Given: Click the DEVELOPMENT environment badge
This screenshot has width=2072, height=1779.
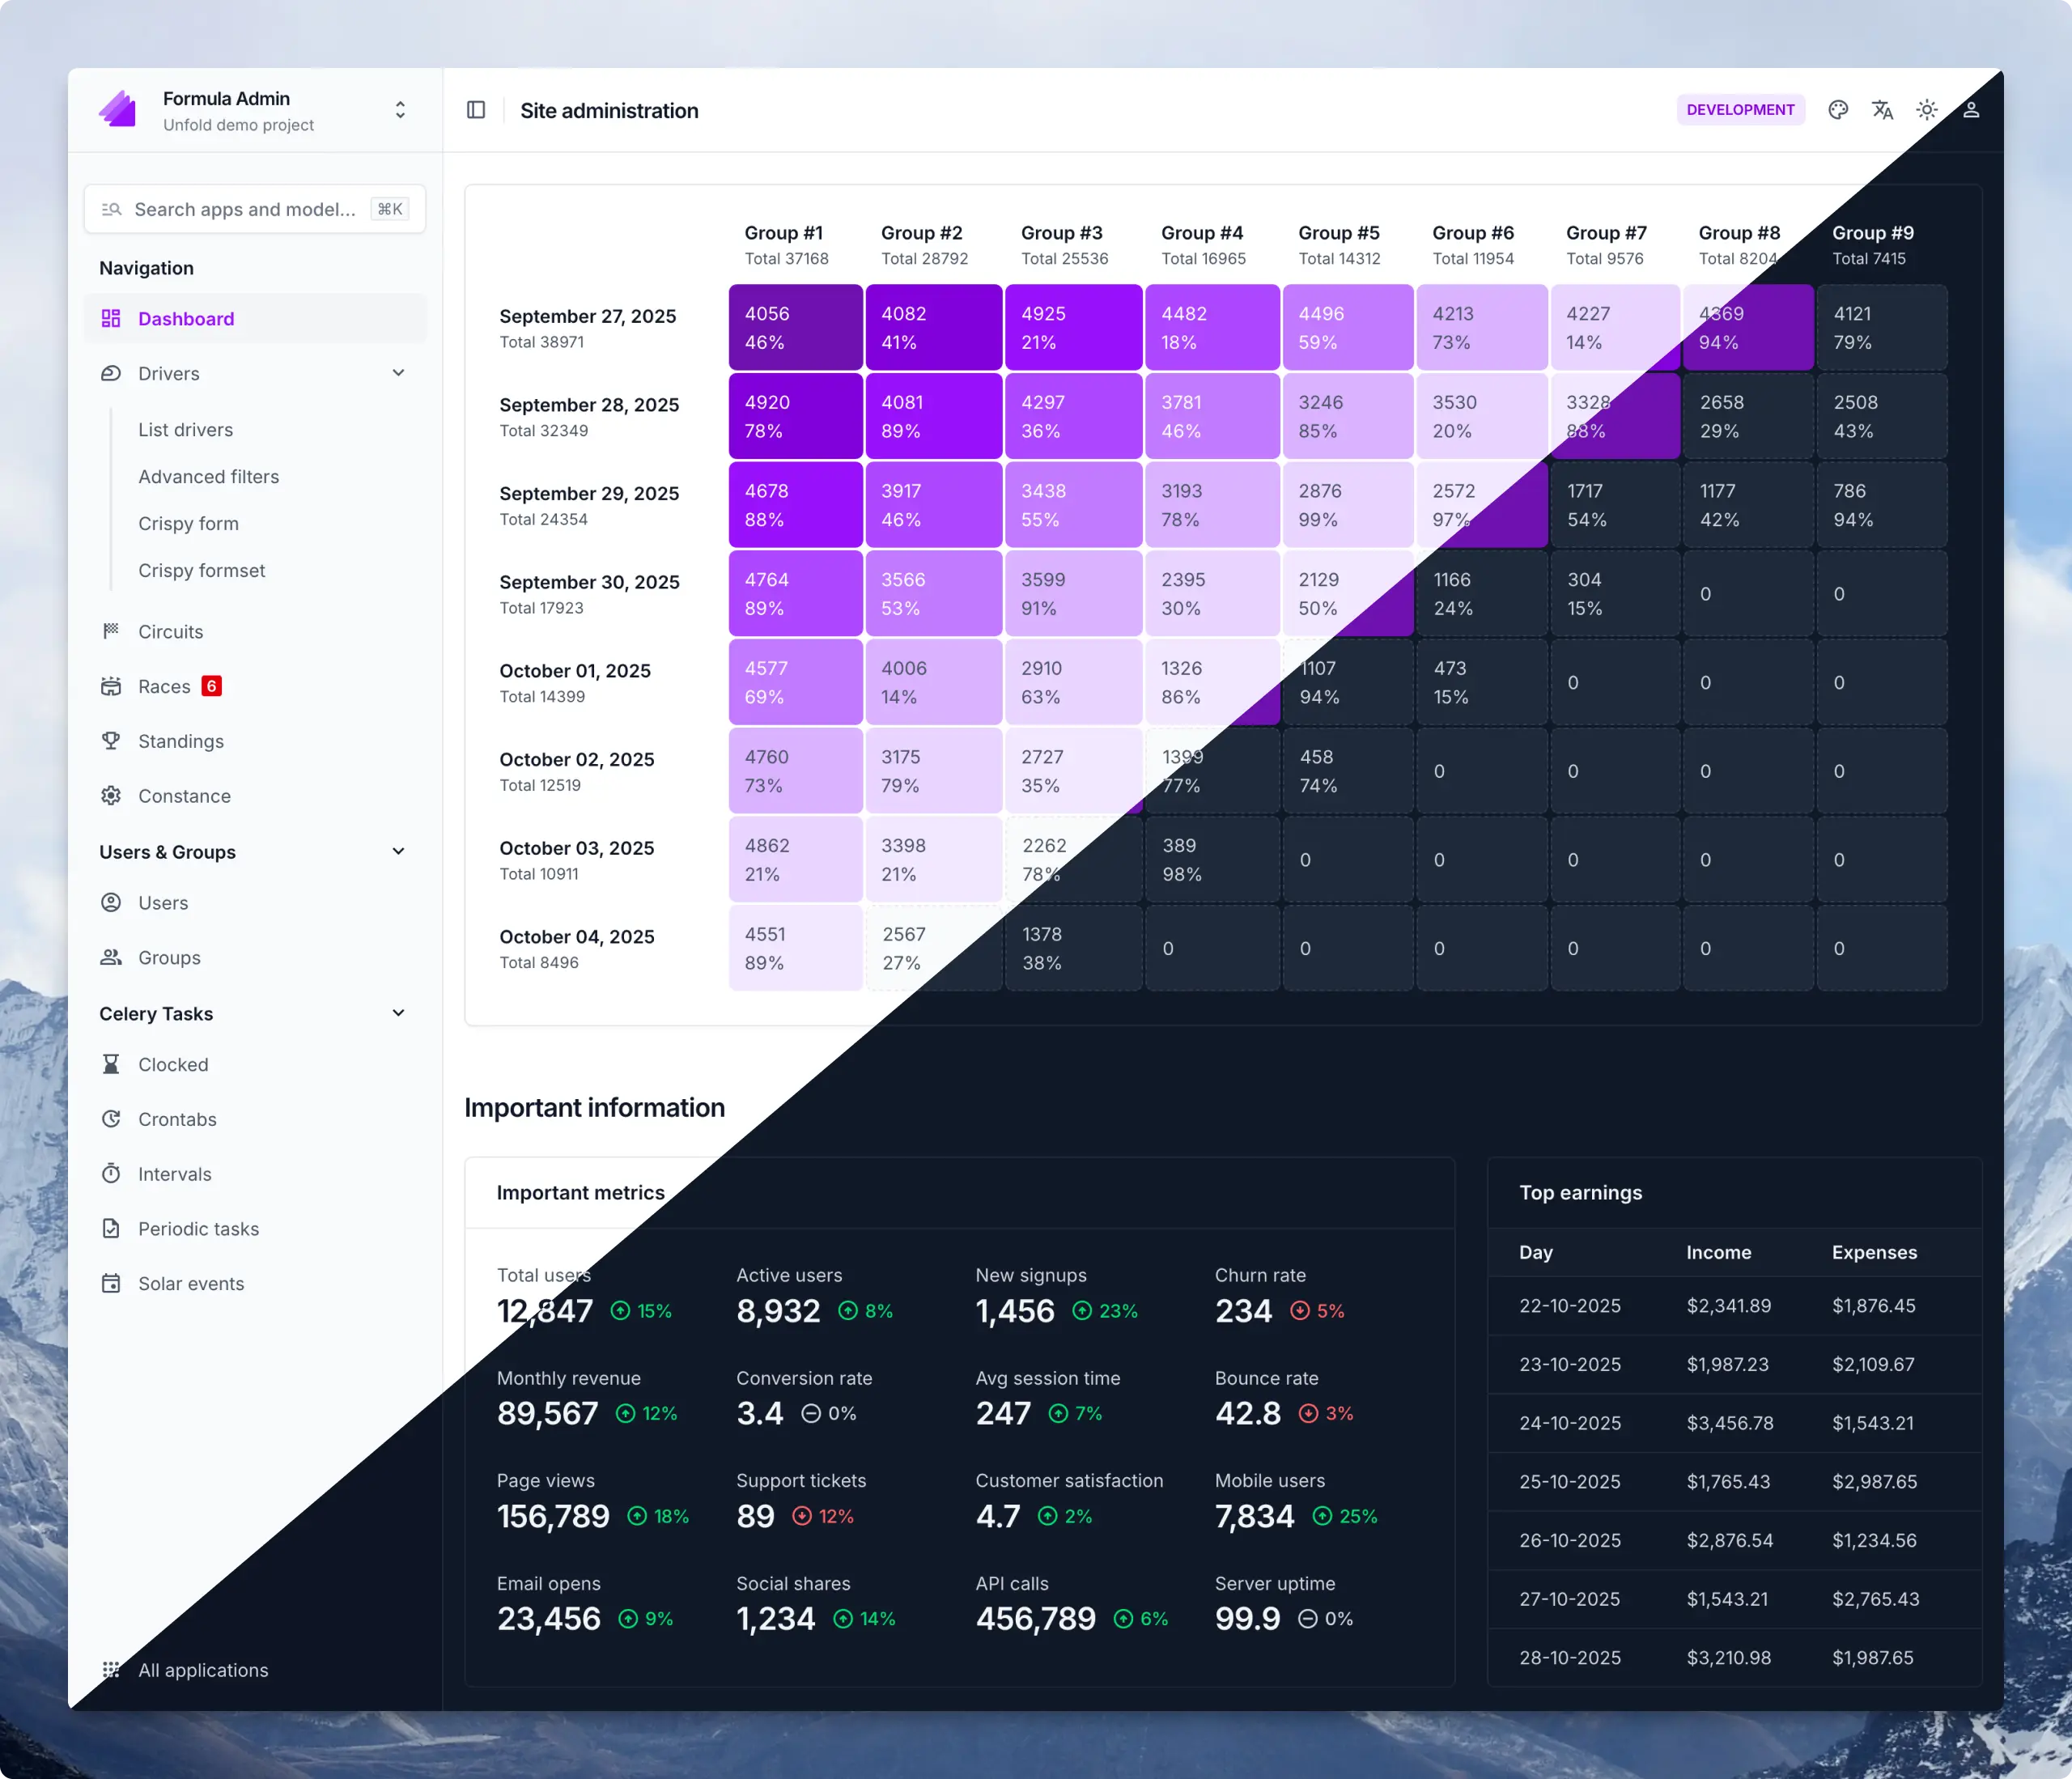Looking at the screenshot, I should coord(1739,110).
